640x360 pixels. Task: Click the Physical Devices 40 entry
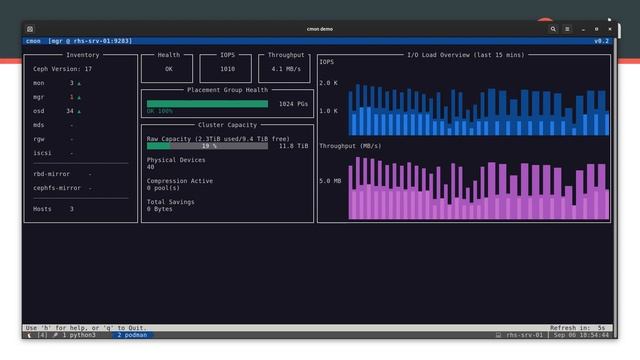coord(176,163)
